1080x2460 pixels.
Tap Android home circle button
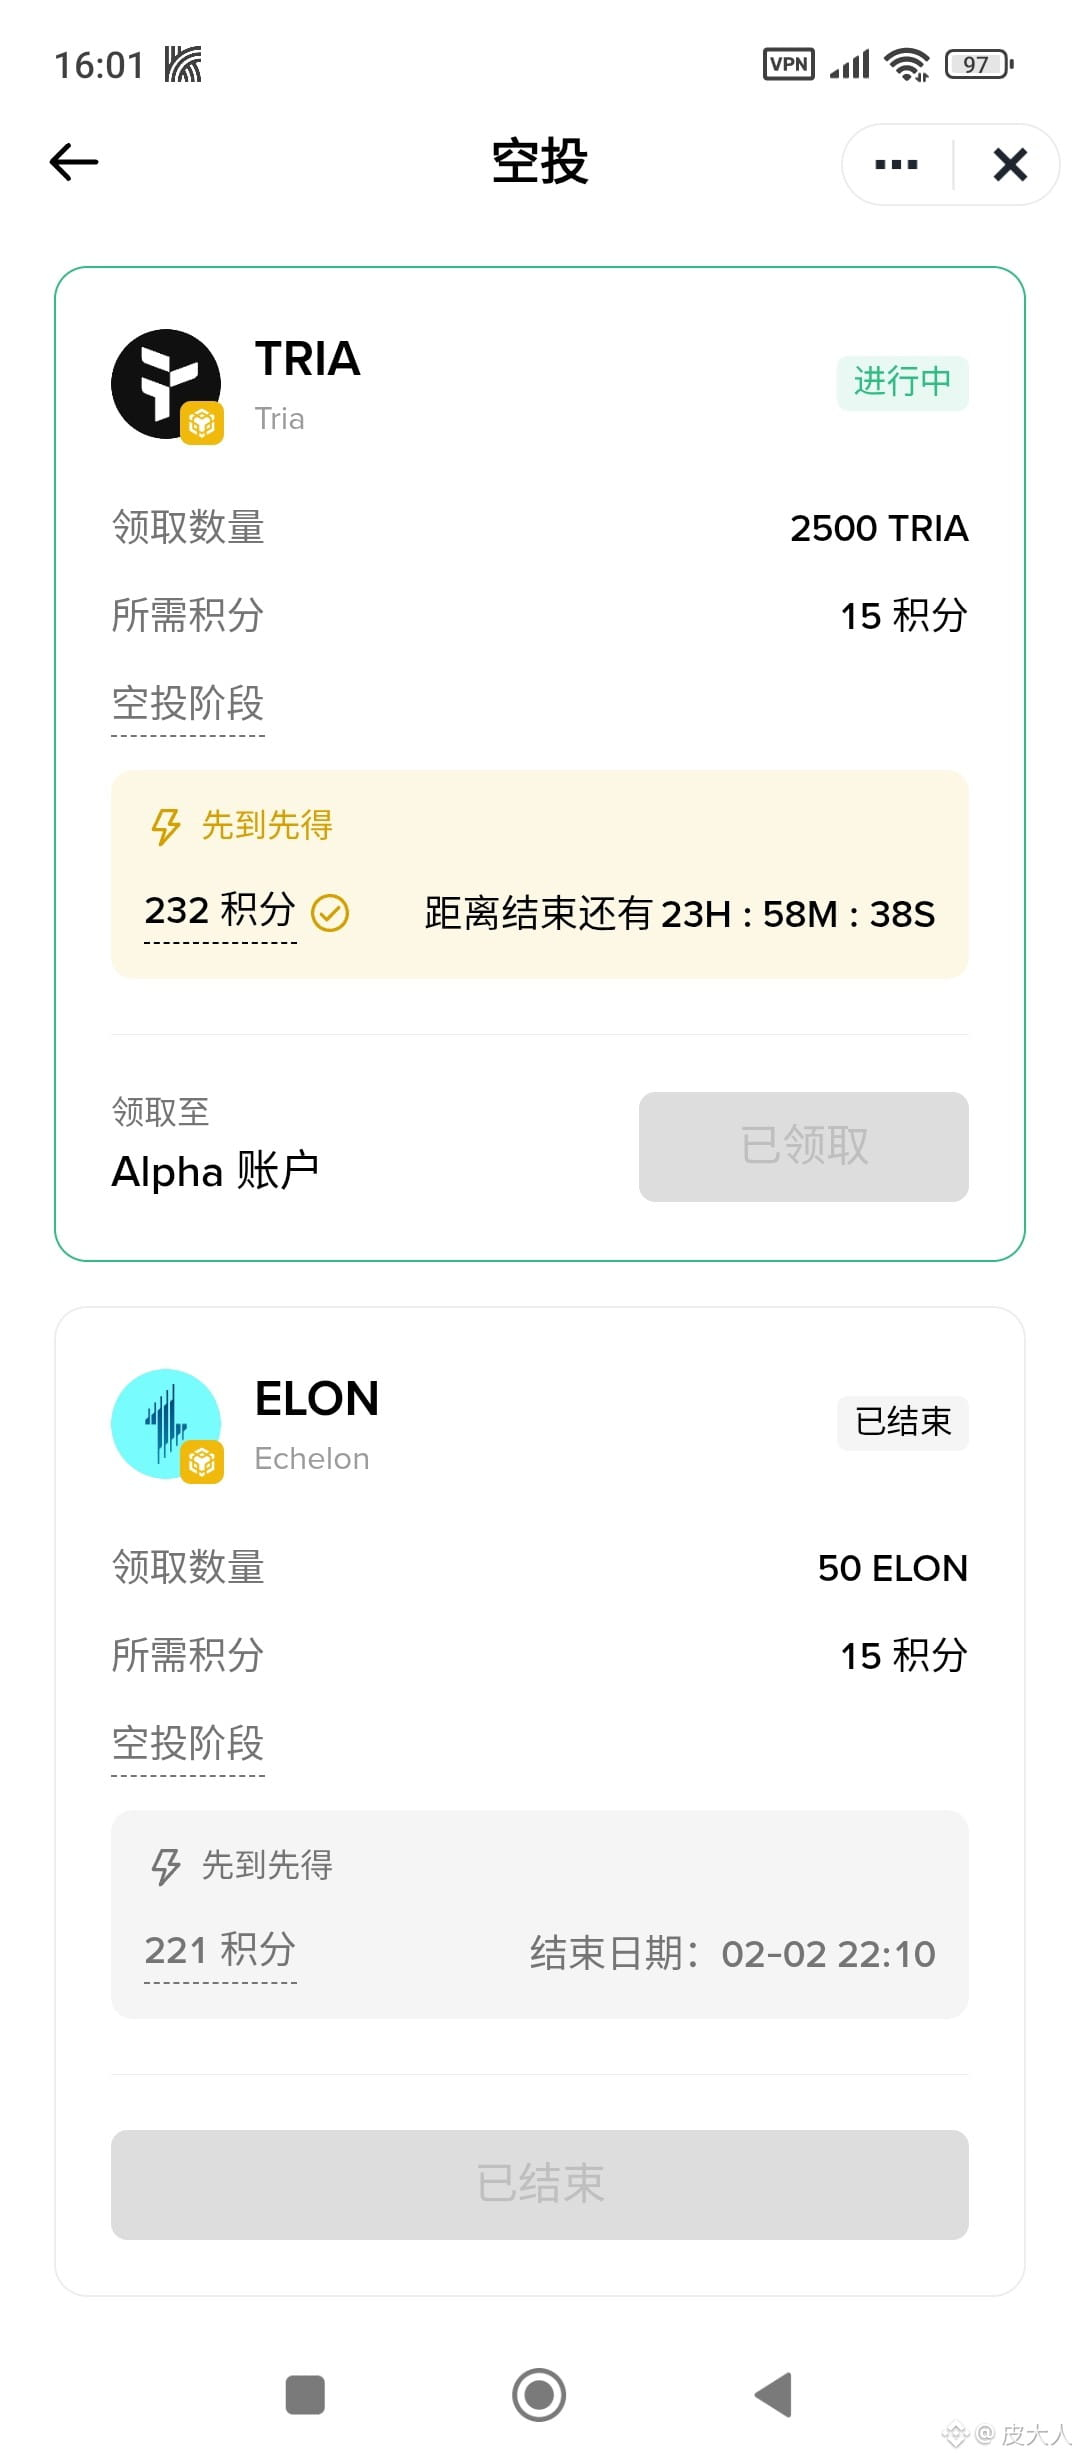(x=539, y=2395)
